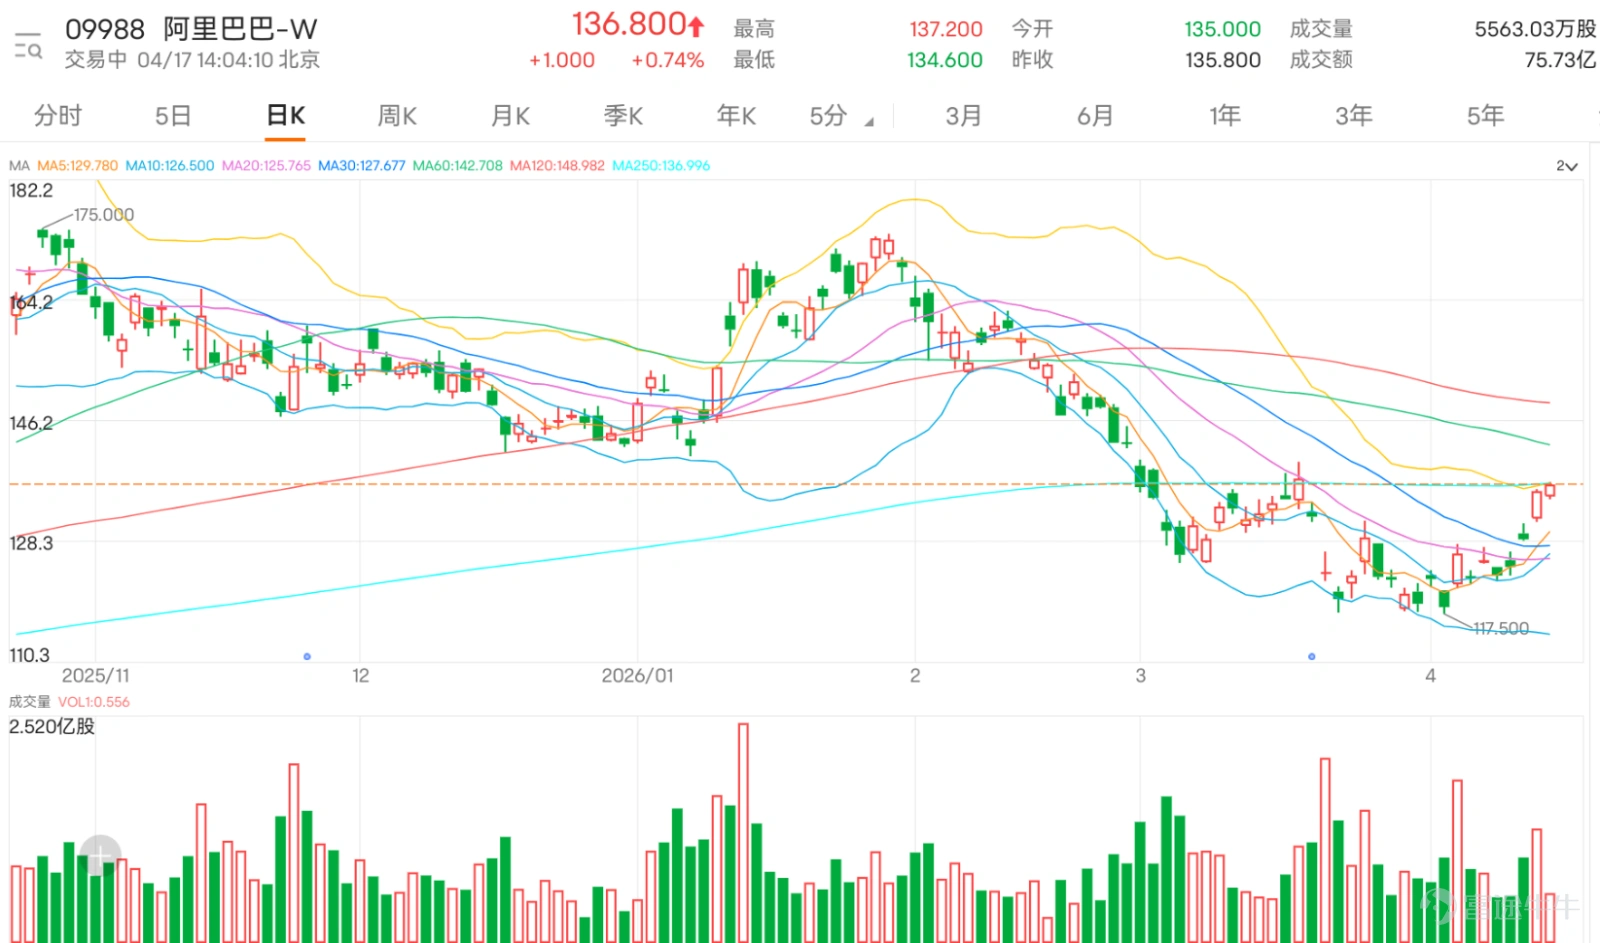Select the 周K weekly chart tab
1600x943 pixels.
point(397,116)
